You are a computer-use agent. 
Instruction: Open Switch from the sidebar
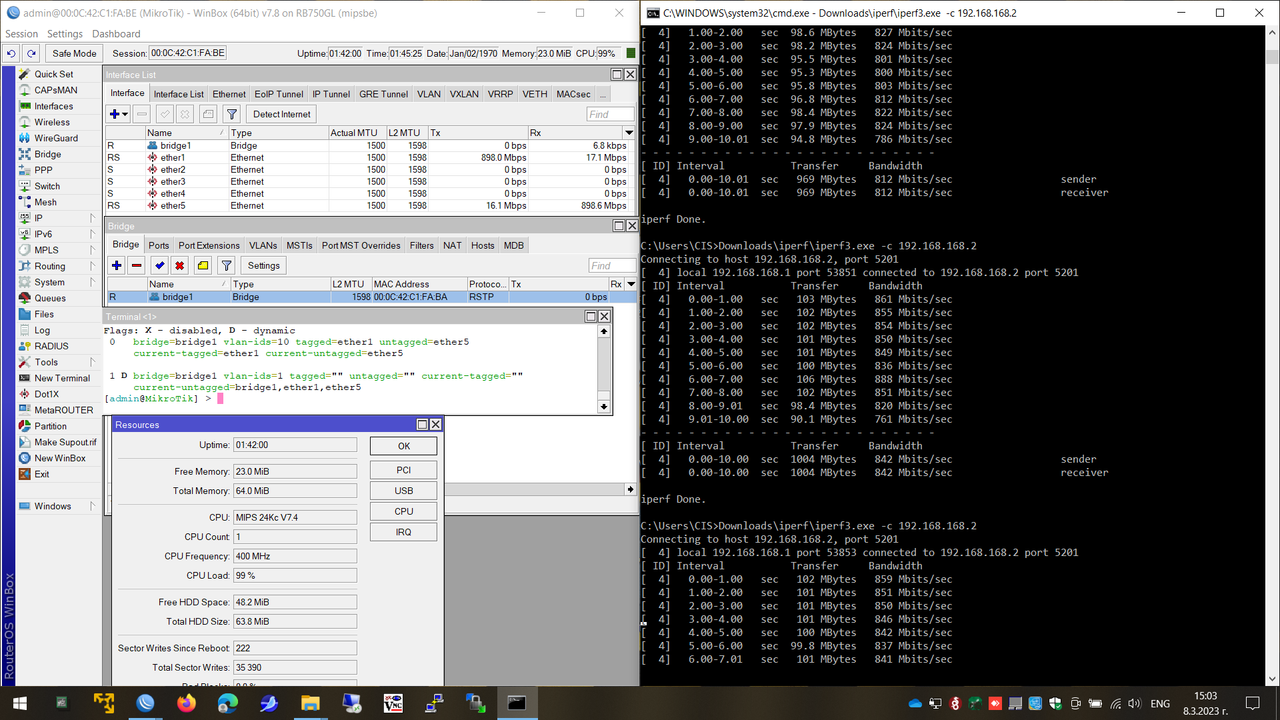coord(47,186)
